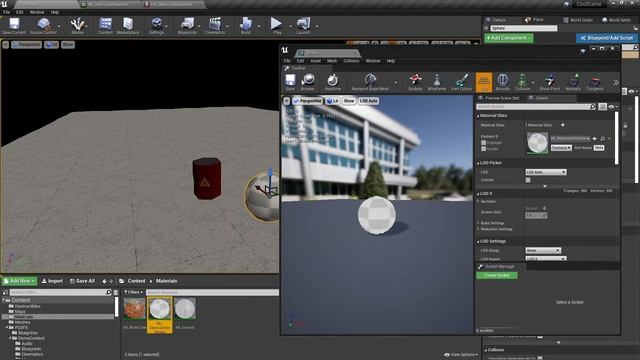Click Element 0 material thumbnail
Image resolution: width=640 pixels, height=360 pixels.
pos(537,143)
